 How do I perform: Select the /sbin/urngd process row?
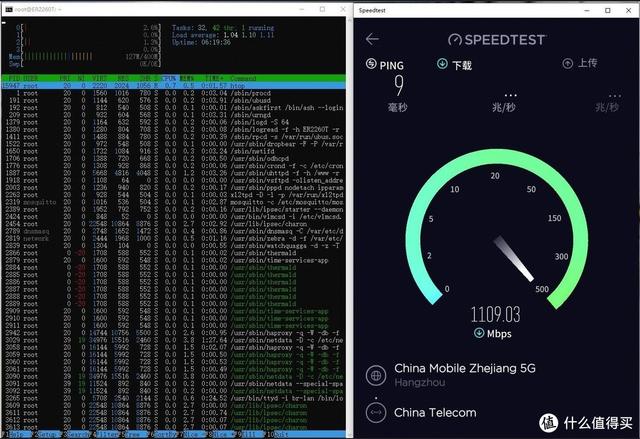[x=173, y=115]
